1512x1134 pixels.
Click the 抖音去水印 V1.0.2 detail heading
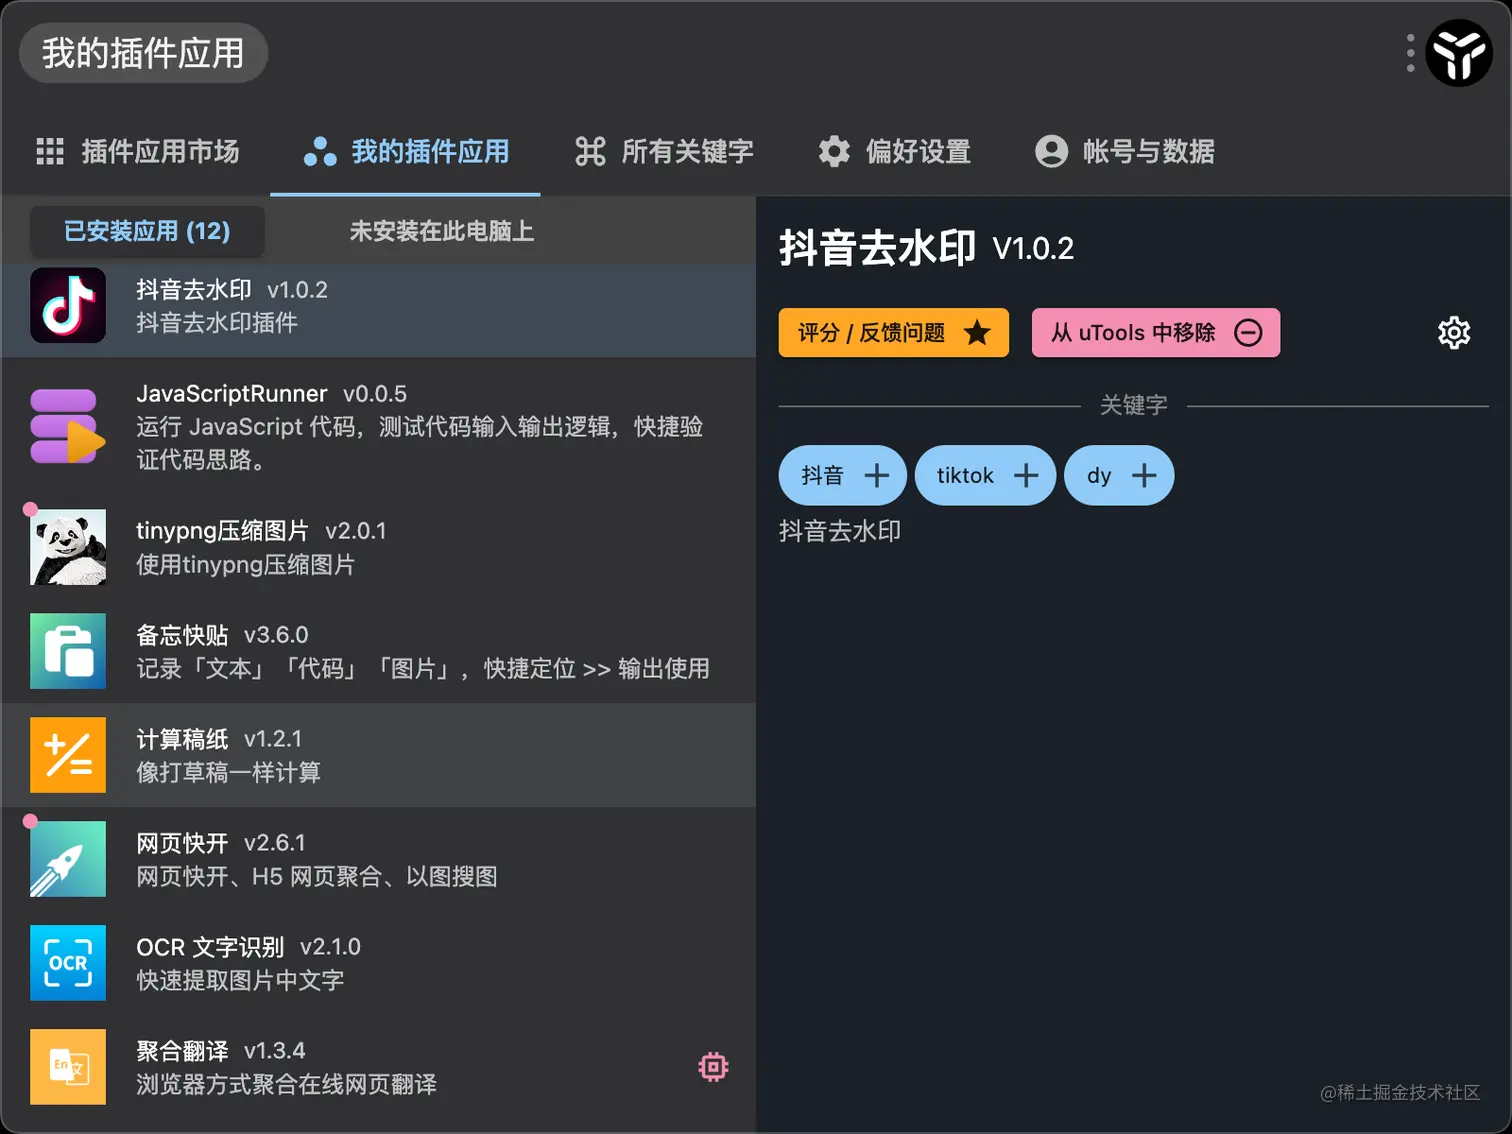[927, 247]
